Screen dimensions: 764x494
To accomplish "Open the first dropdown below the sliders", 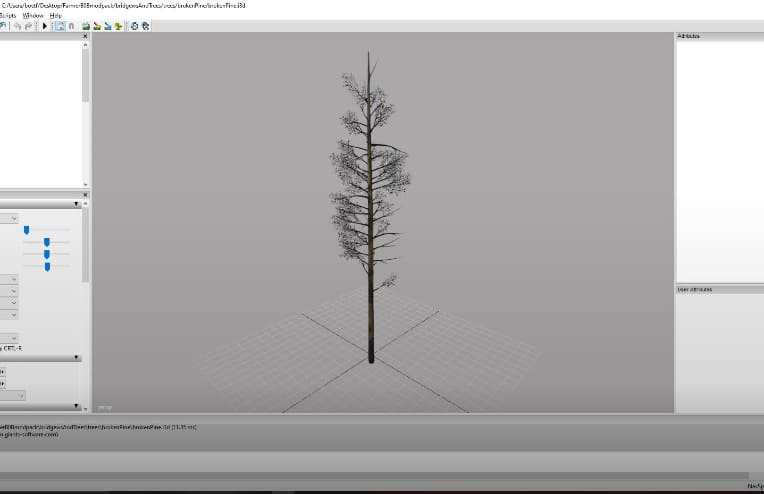I will [x=13, y=279].
